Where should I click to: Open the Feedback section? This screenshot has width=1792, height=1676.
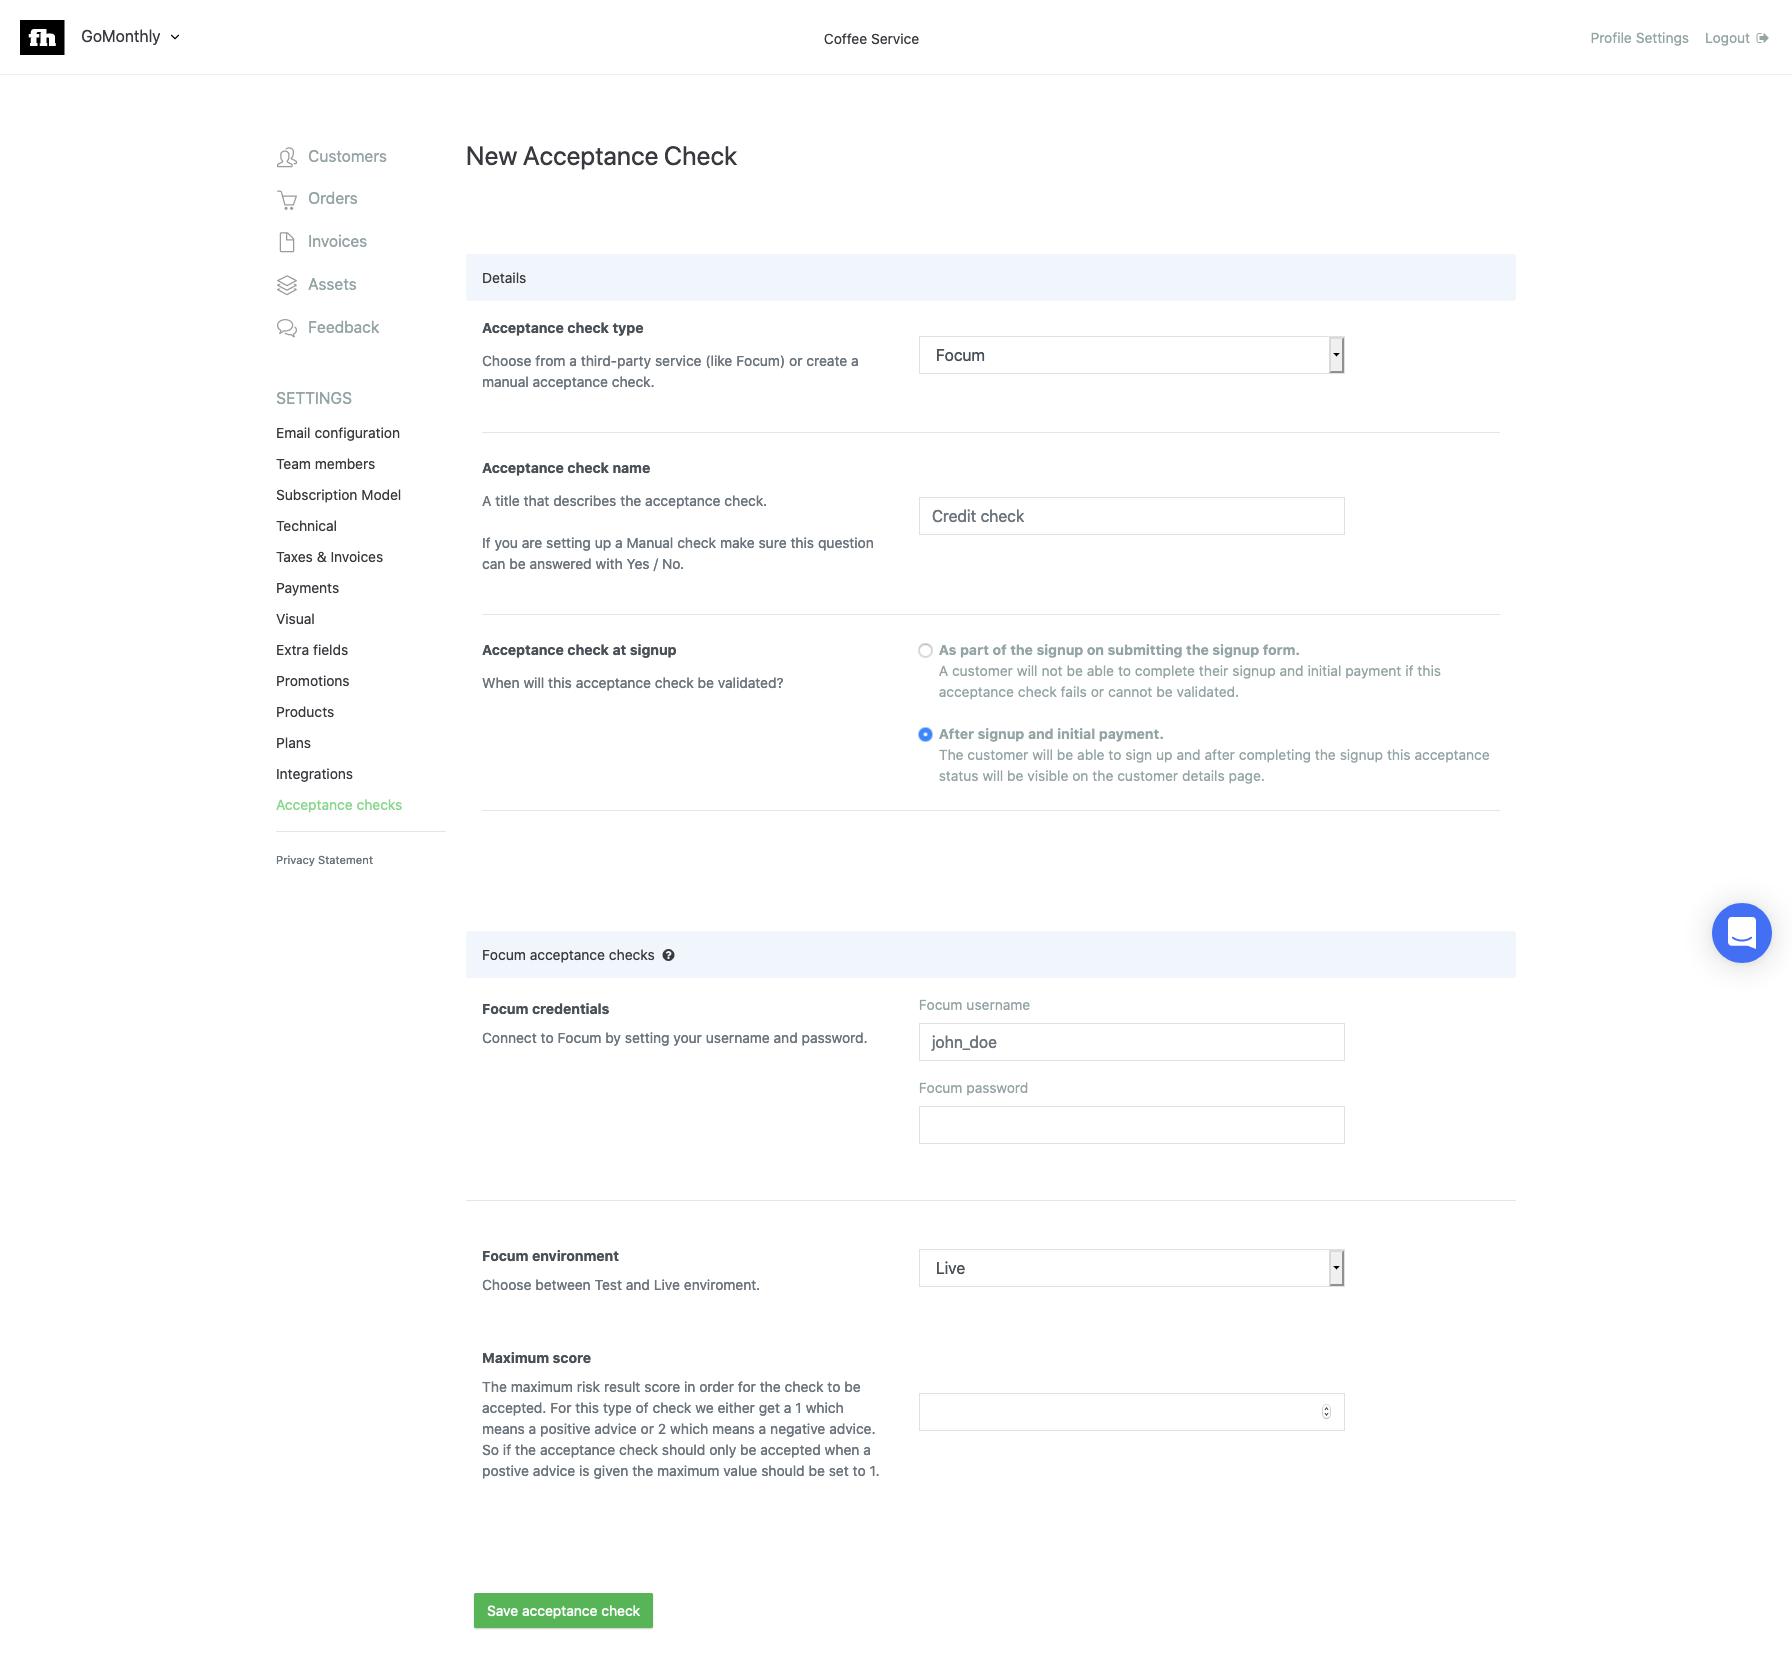click(343, 327)
